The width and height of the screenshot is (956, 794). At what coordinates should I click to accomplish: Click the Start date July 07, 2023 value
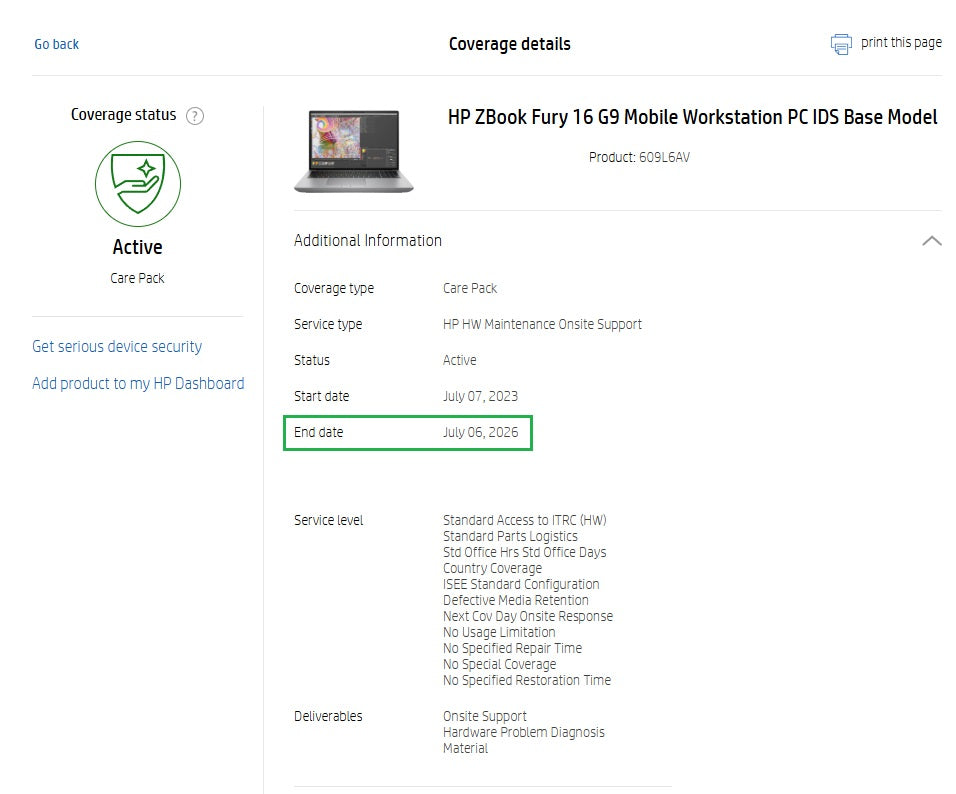click(x=481, y=396)
